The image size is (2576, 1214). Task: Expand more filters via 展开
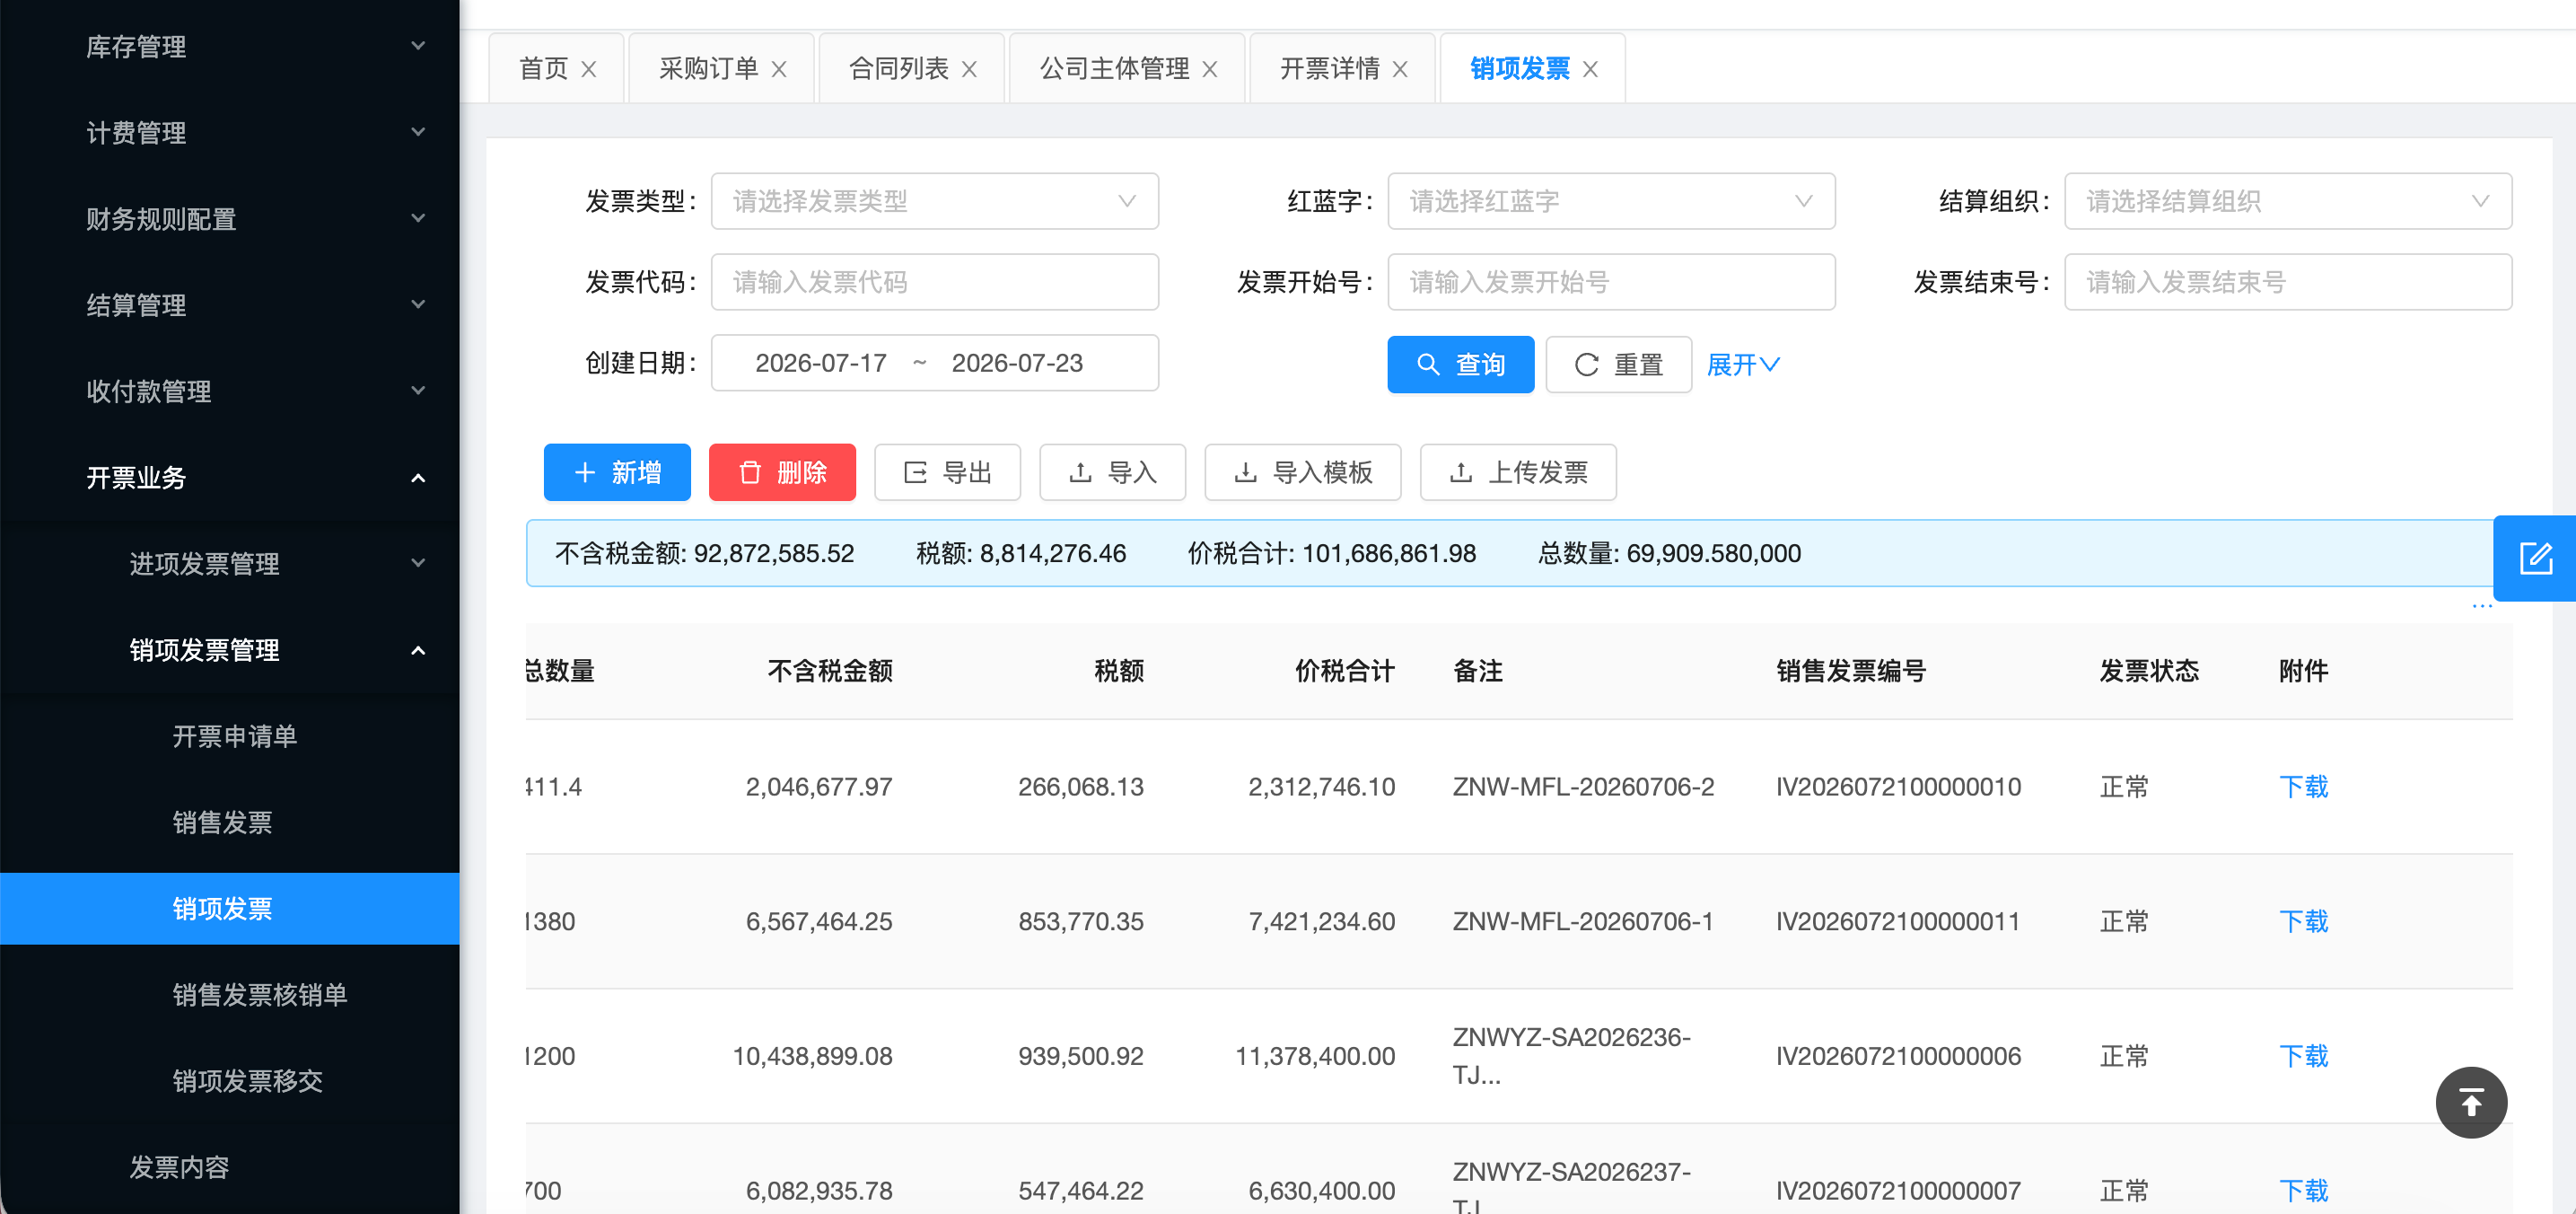tap(1742, 364)
